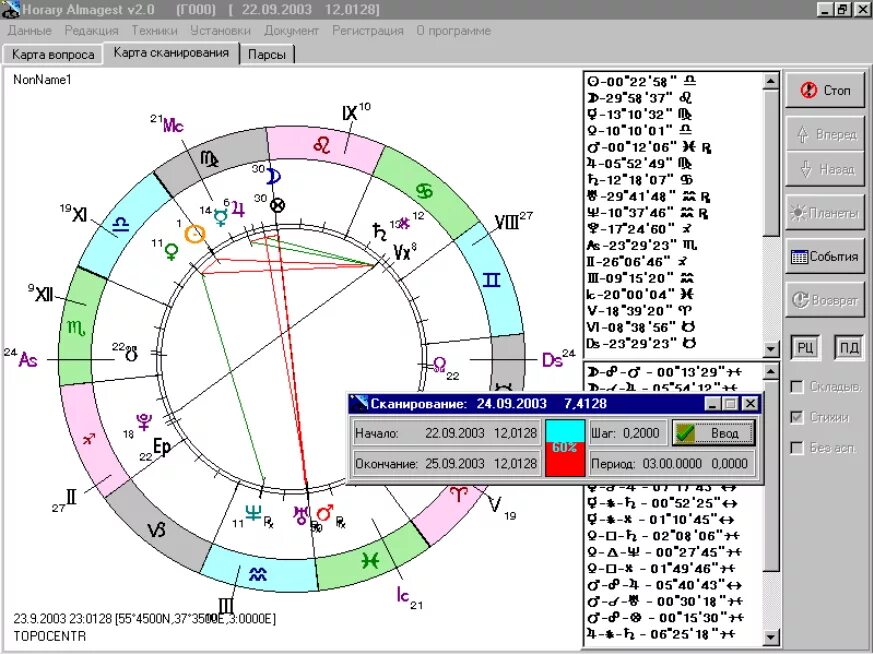Open the Документ menu
Image resolution: width=873 pixels, height=654 pixels.
coord(291,31)
